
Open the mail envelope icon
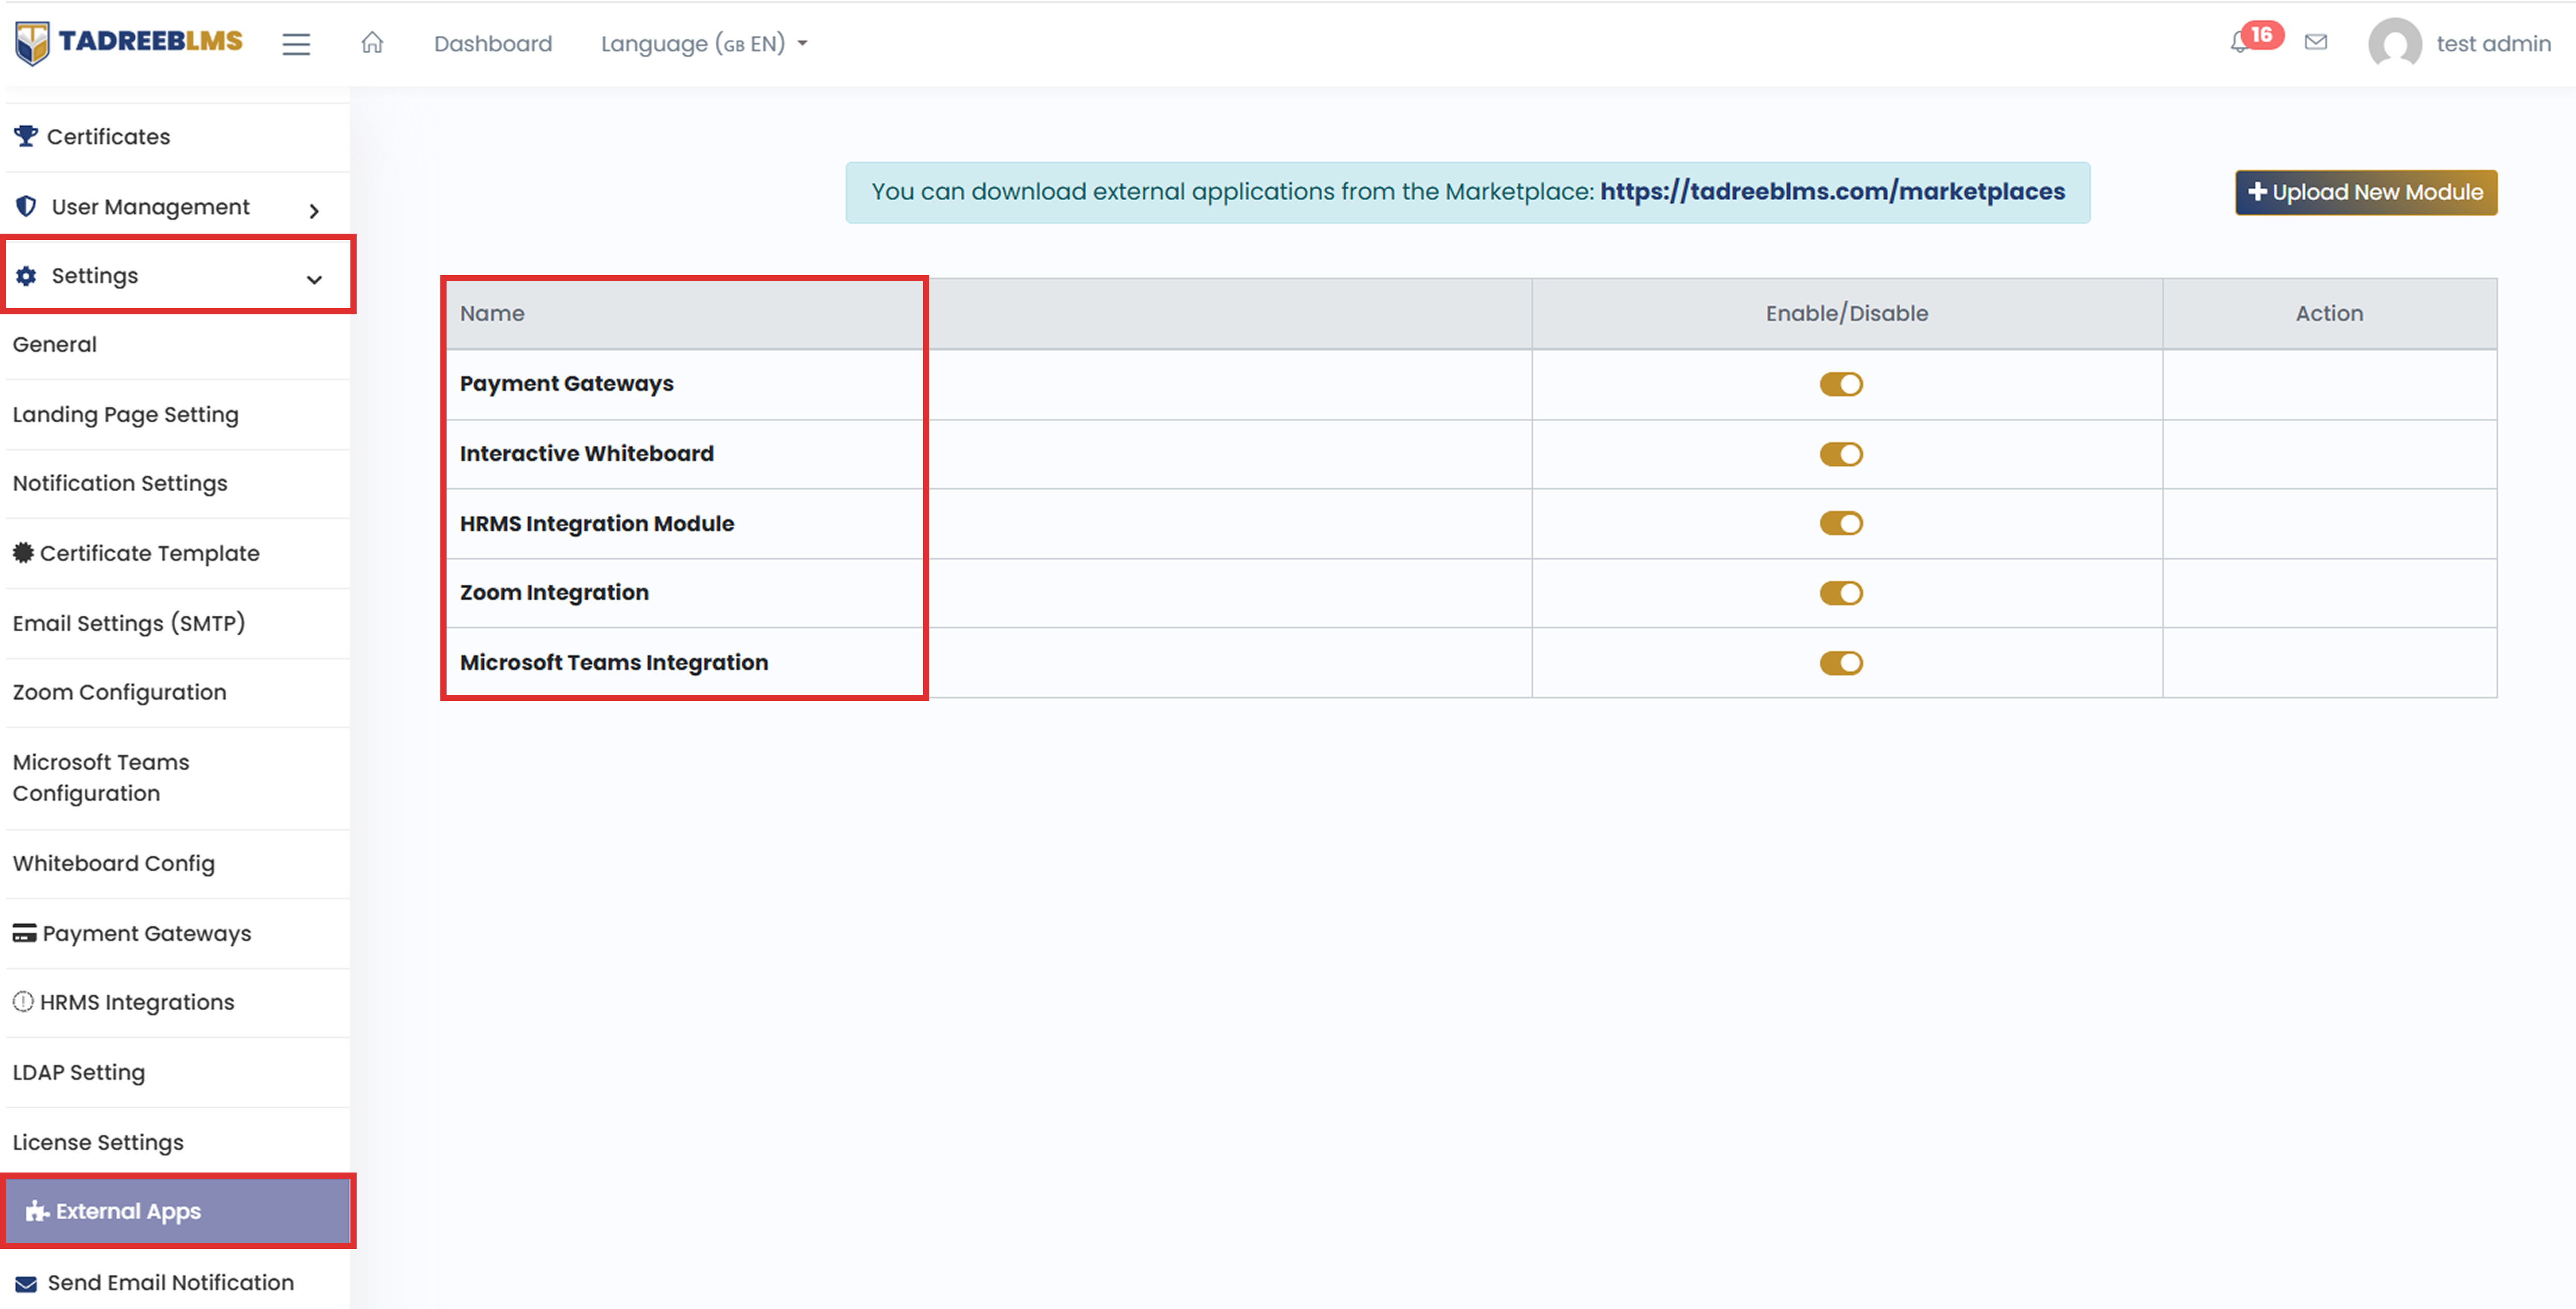(2316, 42)
